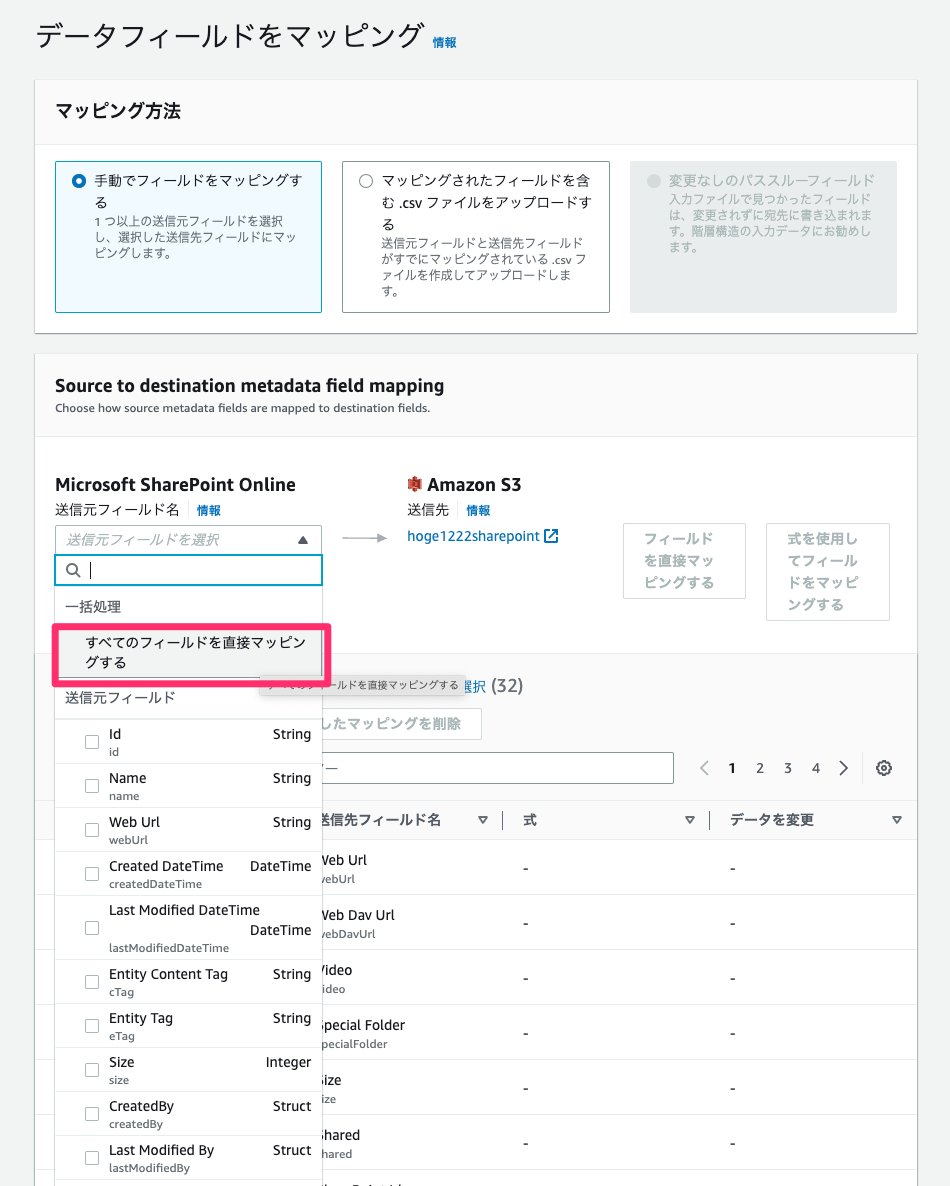Choose すべてのフィールドを直接マッピングする option
Viewport: 950px width, 1186px height.
click(x=189, y=652)
